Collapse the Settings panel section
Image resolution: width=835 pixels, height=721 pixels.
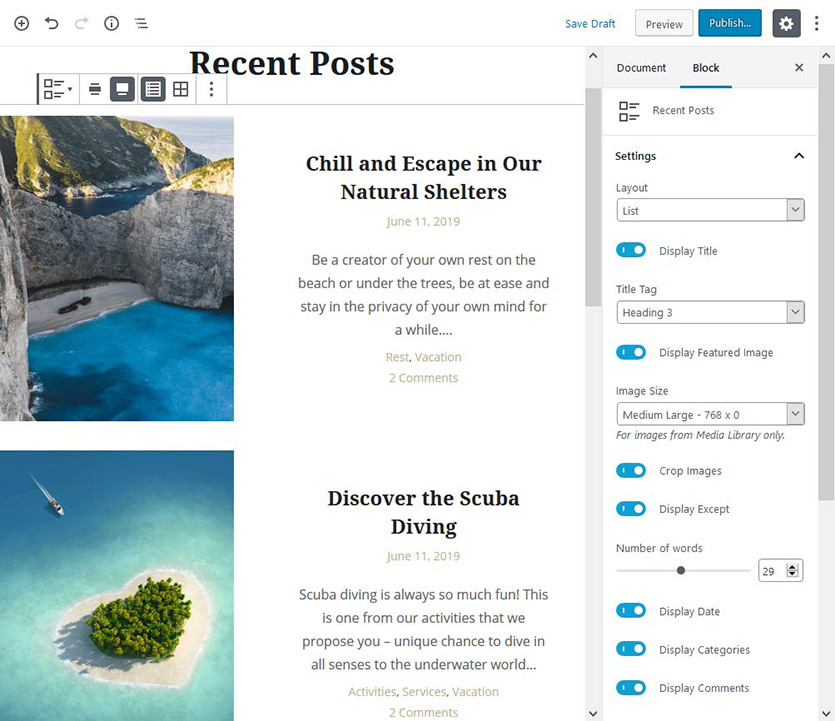coord(799,156)
